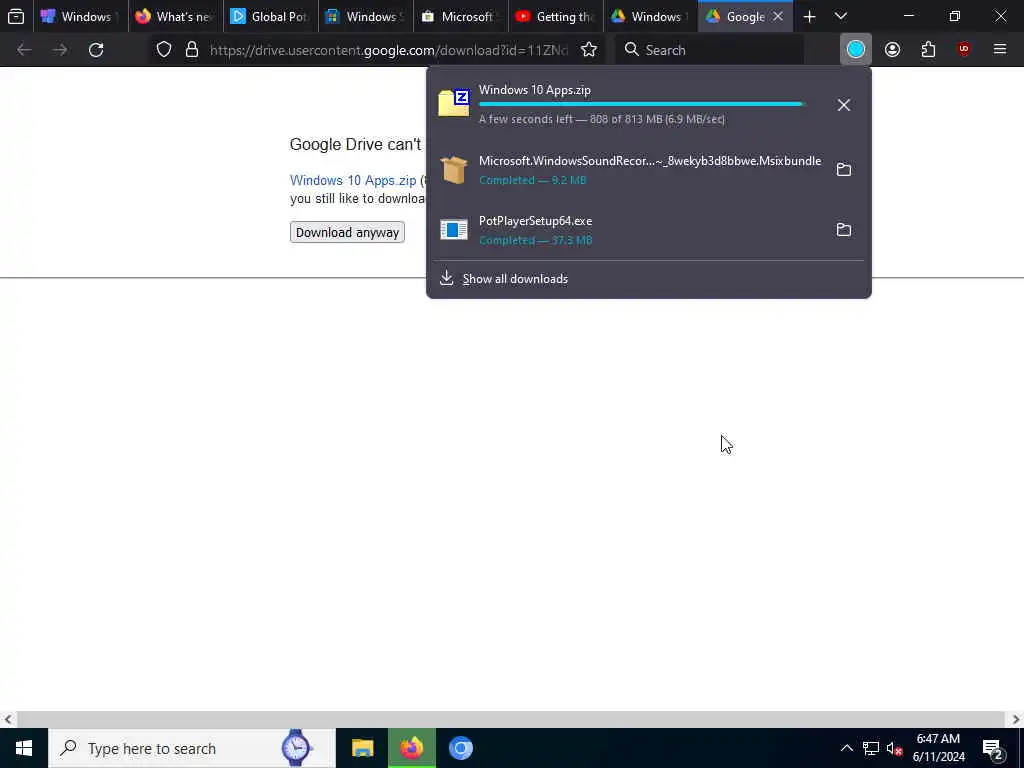Focus the Firefox Search box
Screen dimensions: 1024x768
(x=709, y=50)
